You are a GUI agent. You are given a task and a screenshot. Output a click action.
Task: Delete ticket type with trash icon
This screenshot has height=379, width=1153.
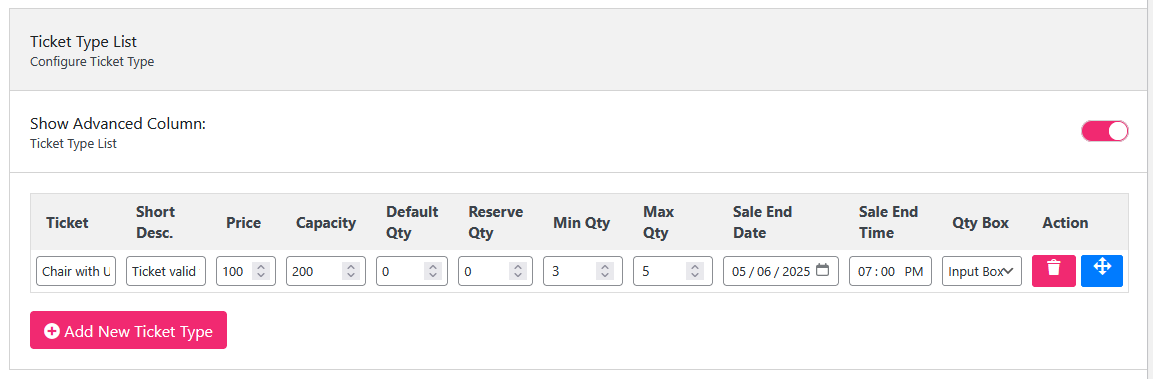(x=1054, y=271)
